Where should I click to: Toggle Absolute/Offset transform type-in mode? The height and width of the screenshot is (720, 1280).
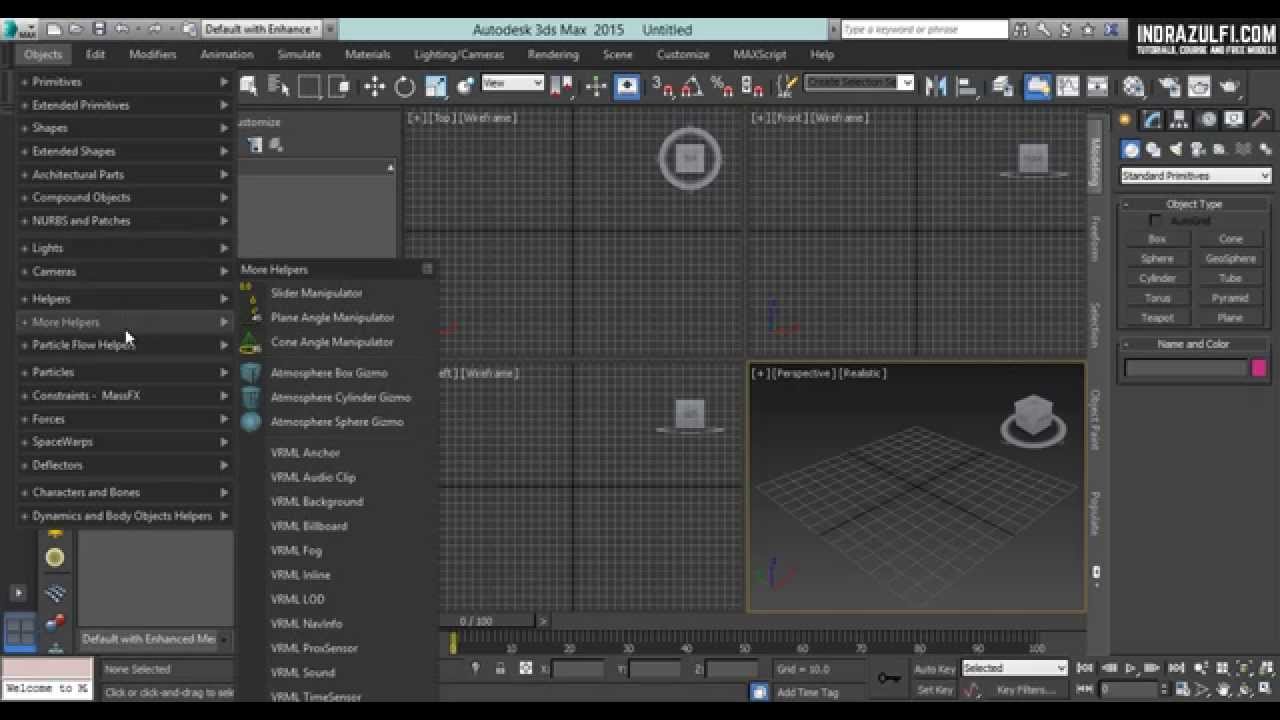526,668
